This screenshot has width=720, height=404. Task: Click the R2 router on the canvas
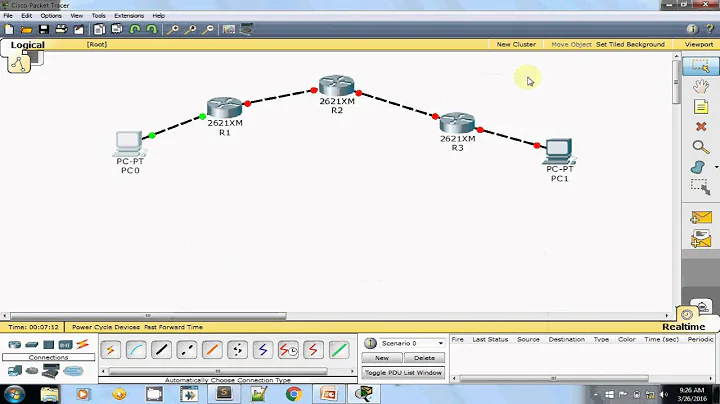pyautogui.click(x=337, y=85)
